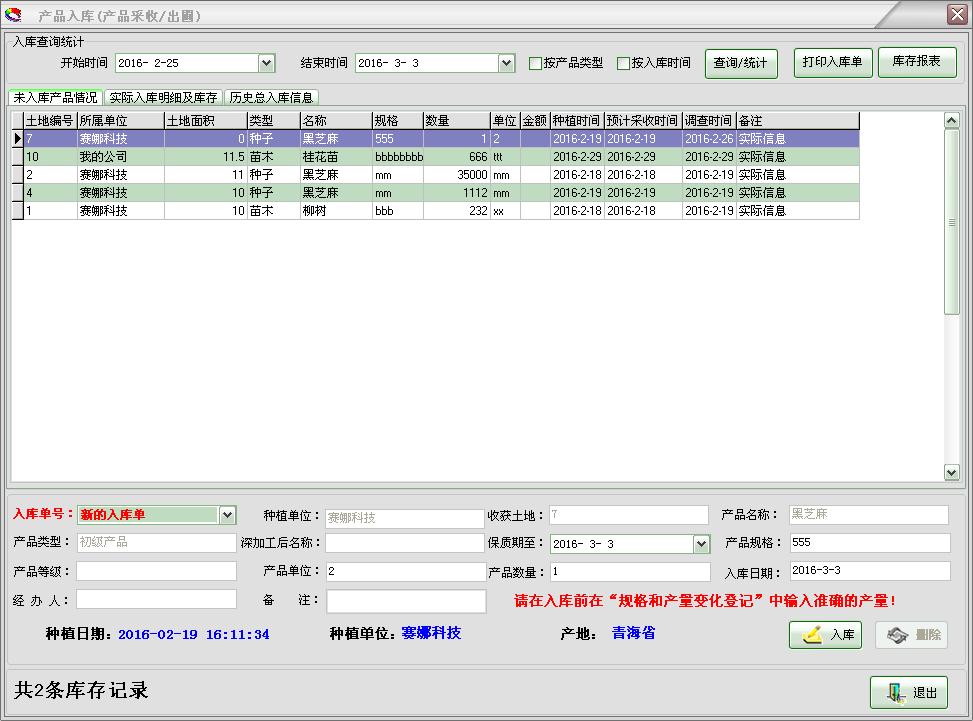973x721 pixels.
Task: Click the 打印入库单 button
Action: click(833, 62)
